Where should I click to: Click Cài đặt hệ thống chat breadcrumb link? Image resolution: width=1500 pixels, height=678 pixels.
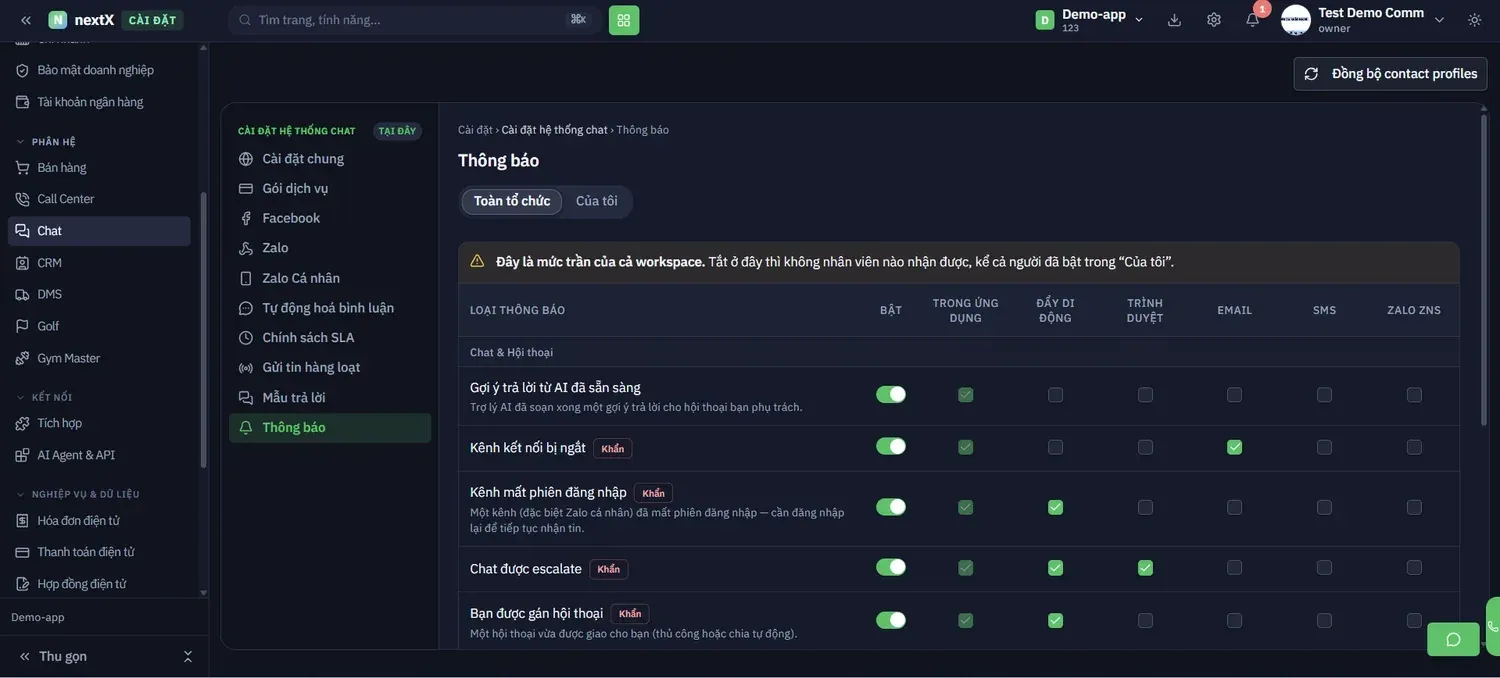(554, 130)
